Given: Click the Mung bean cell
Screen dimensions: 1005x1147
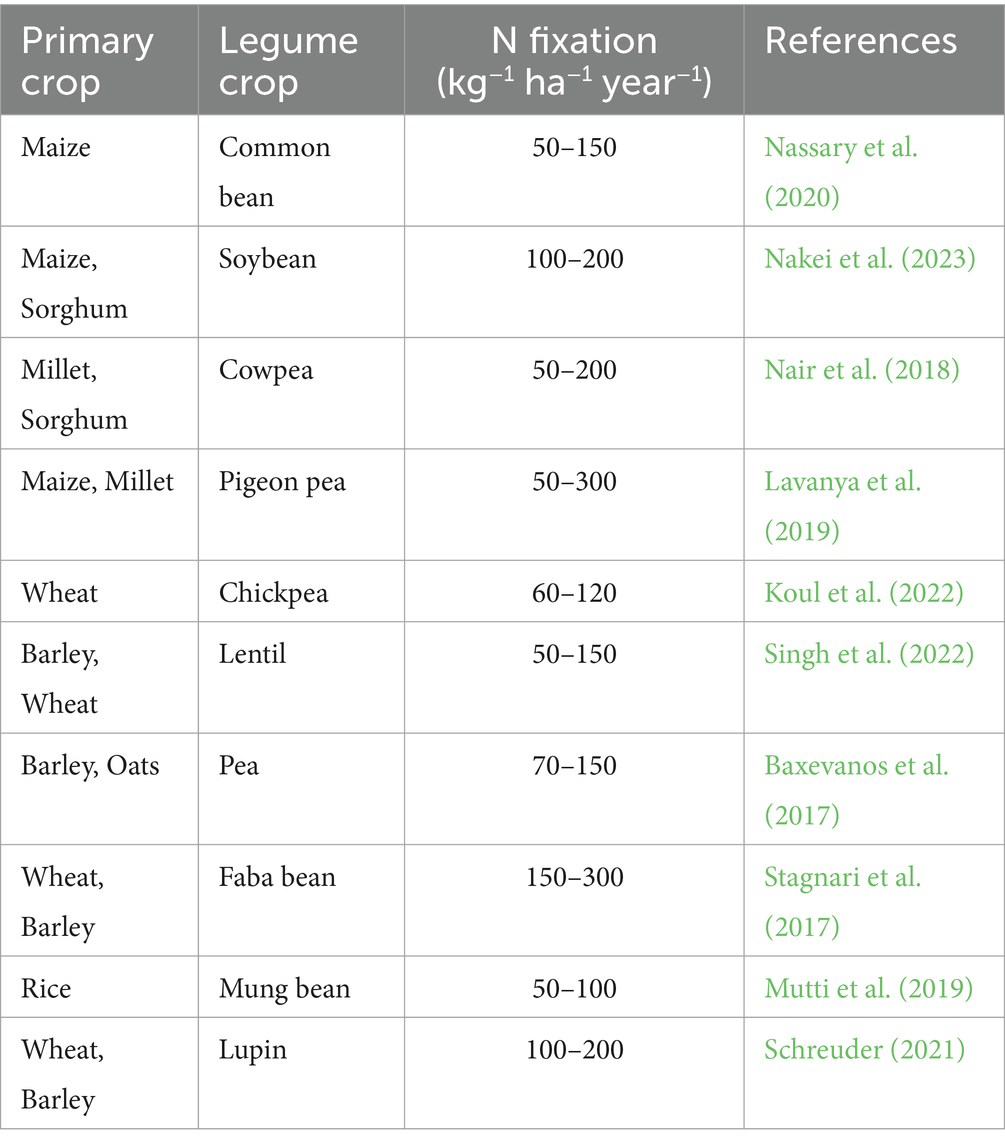Looking at the screenshot, I should point(284,989).
